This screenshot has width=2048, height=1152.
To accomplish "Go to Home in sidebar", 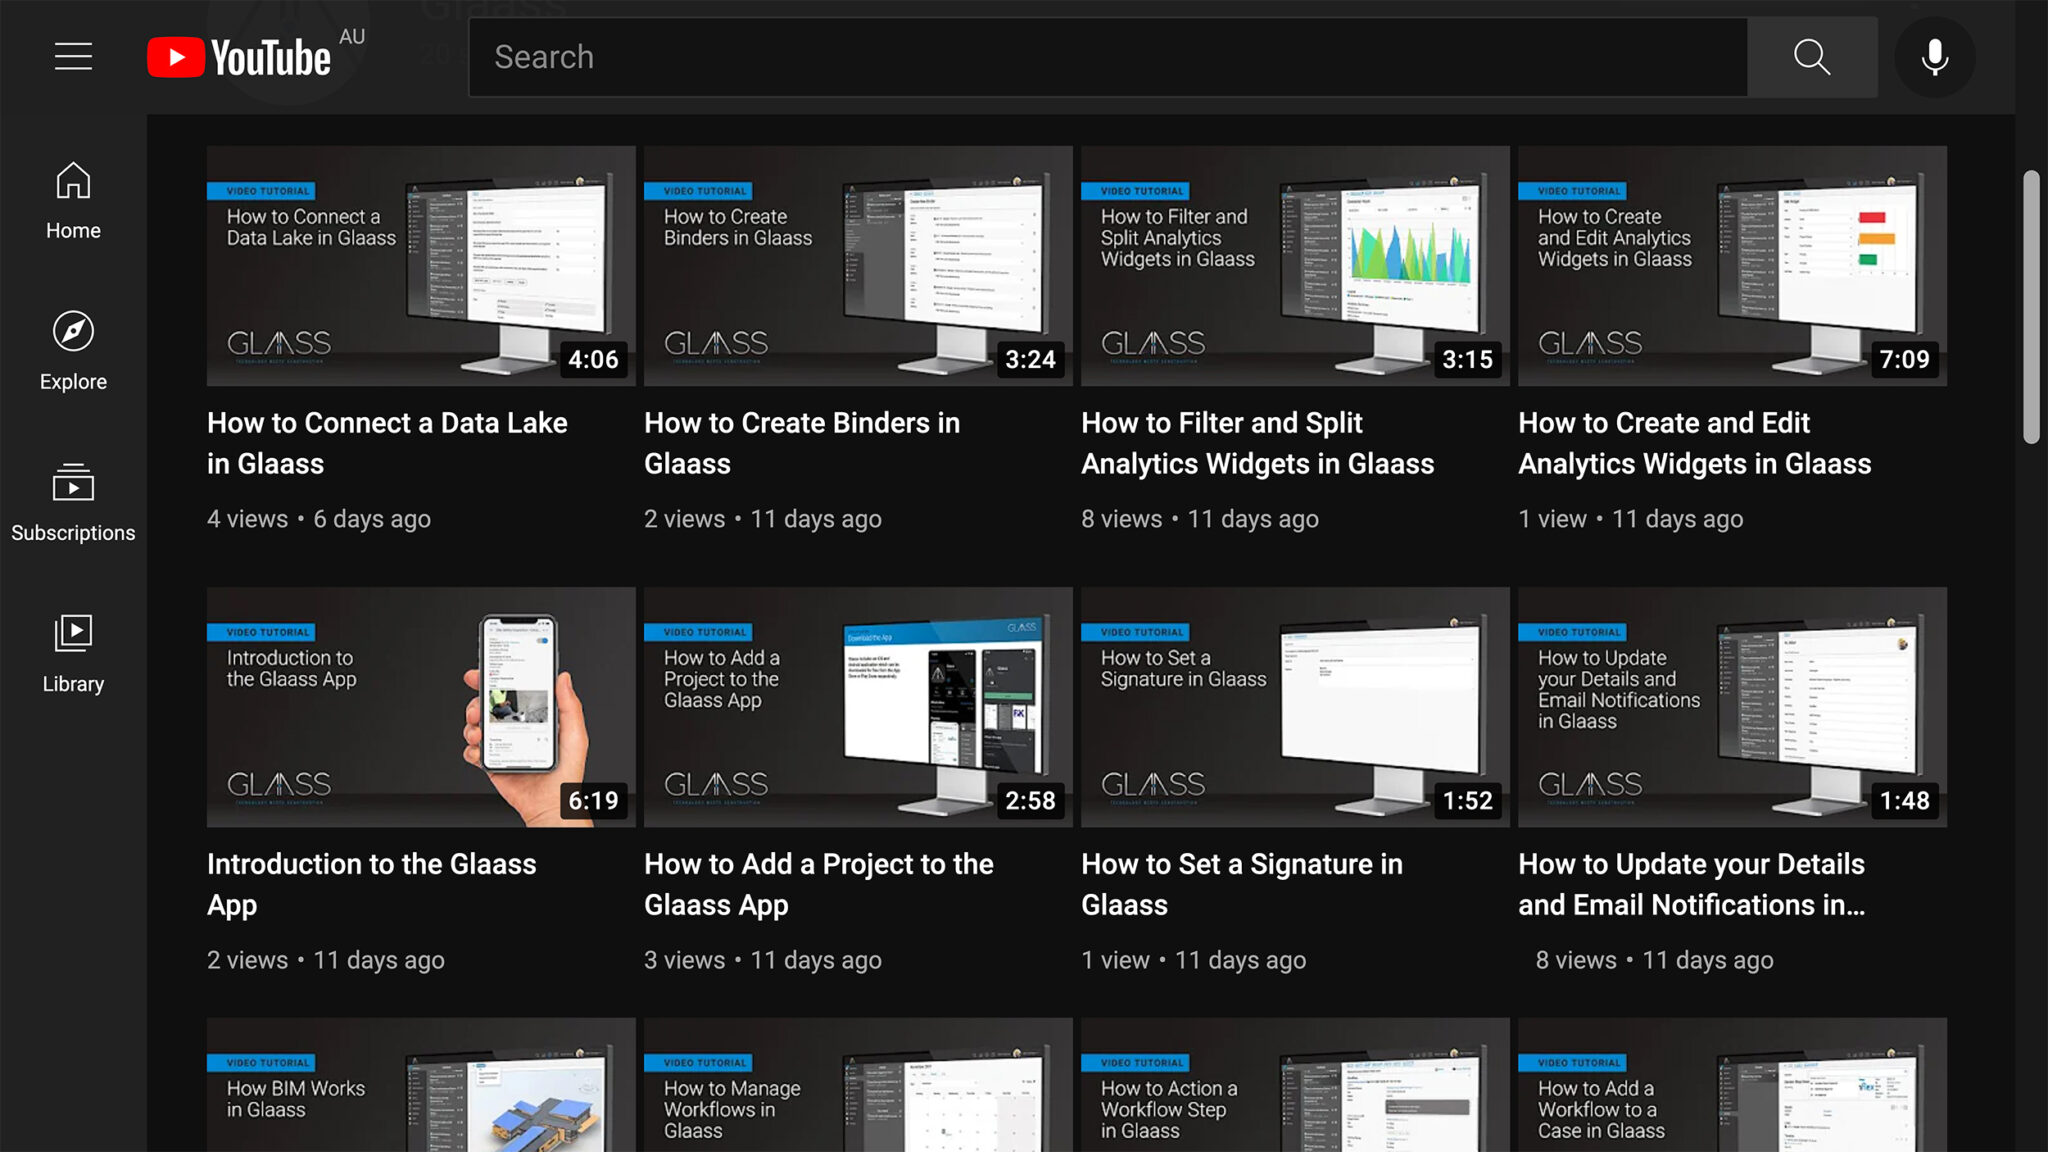I will [x=73, y=201].
